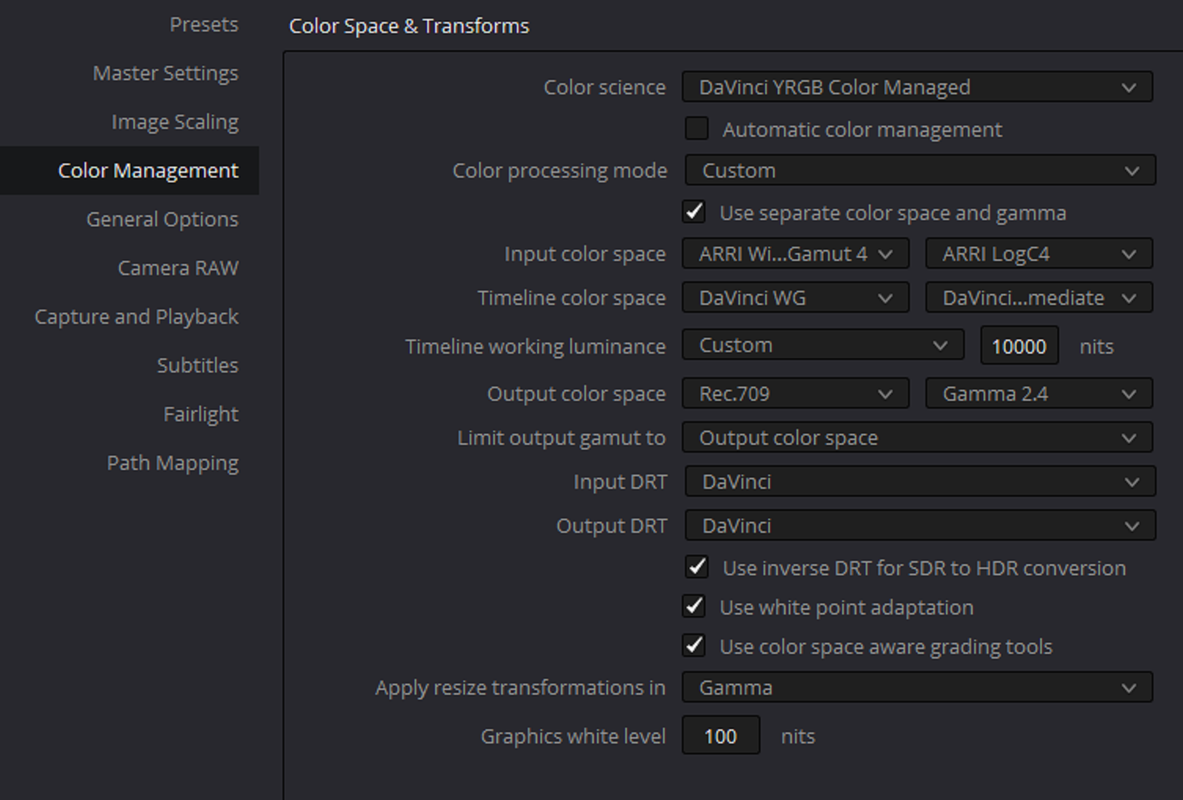Viewport: 1183px width, 800px height.
Task: Enable Automatic color management checkbox
Action: point(696,128)
